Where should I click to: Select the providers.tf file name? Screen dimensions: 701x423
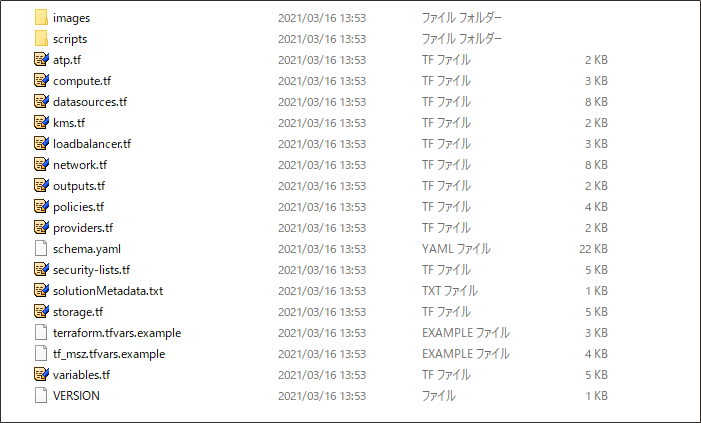[x=83, y=227]
